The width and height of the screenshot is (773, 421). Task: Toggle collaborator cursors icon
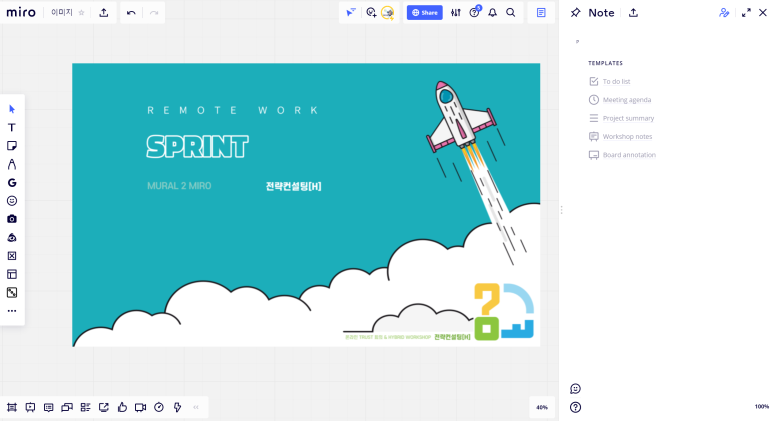[351, 12]
